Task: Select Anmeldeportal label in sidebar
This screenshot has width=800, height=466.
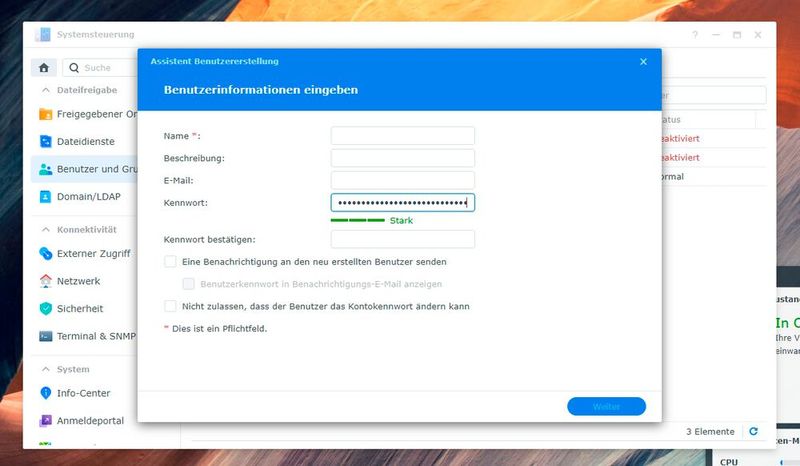Action: click(90, 421)
